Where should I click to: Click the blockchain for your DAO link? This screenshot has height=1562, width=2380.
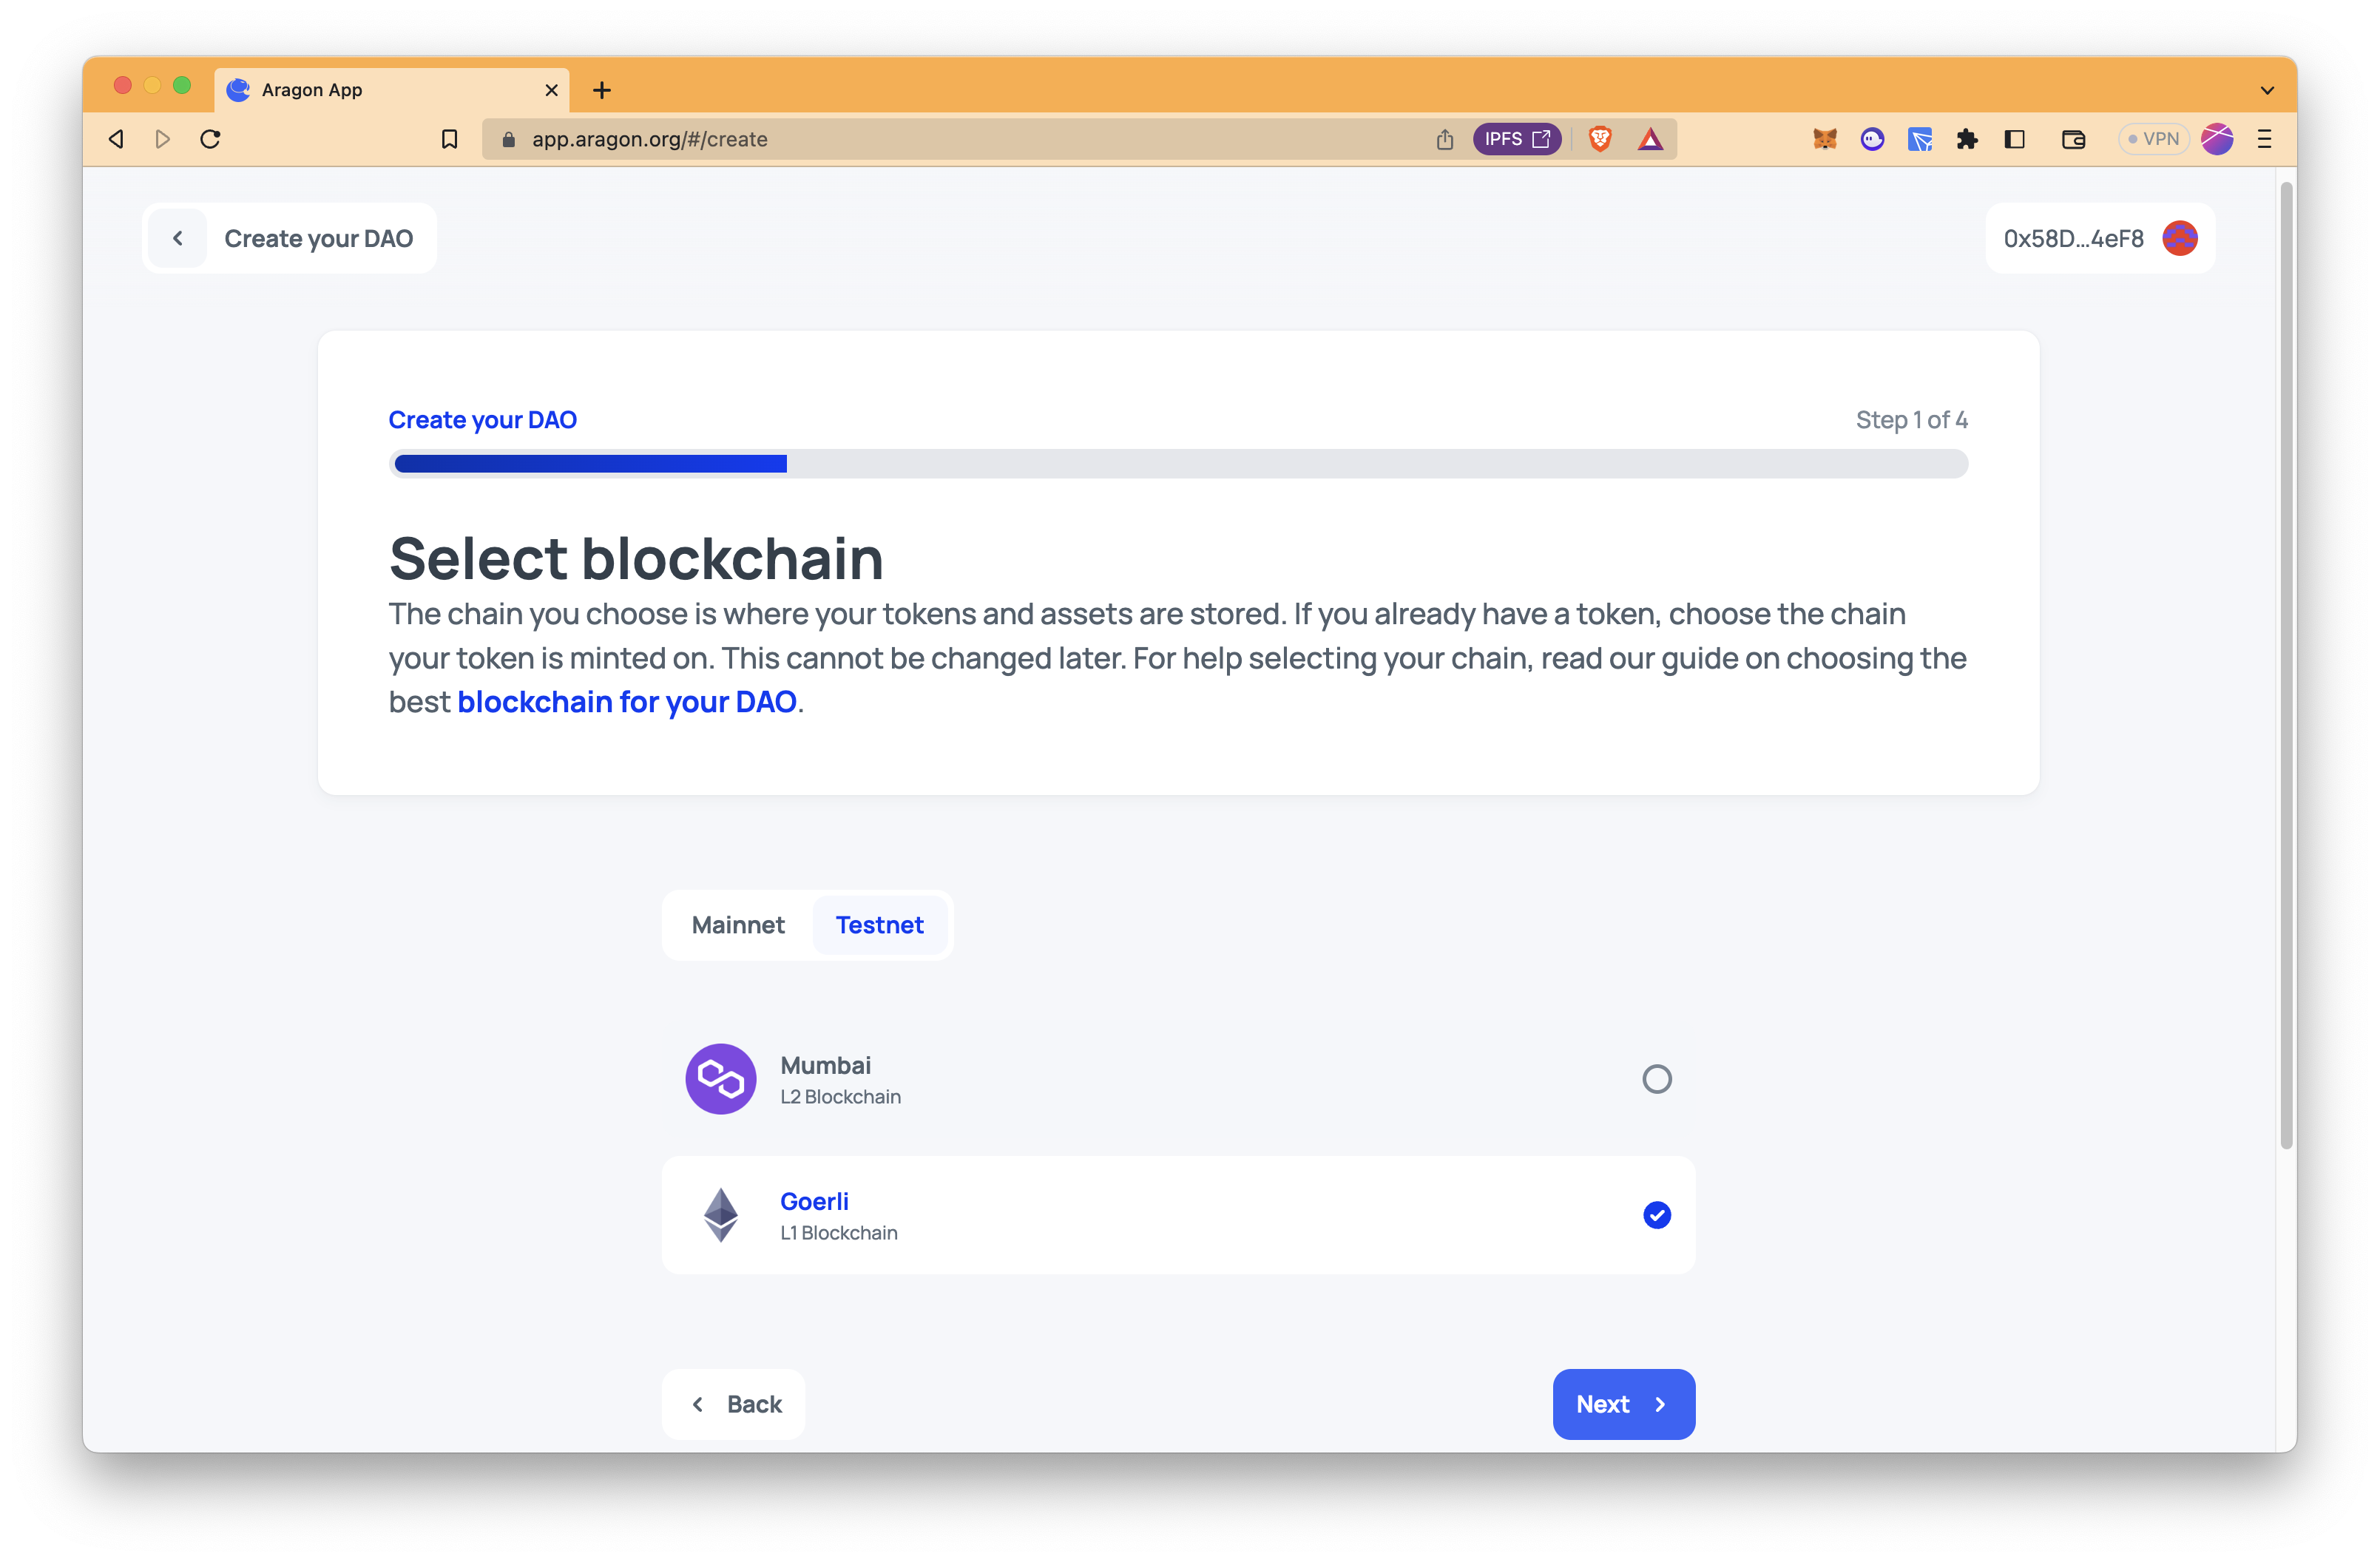tap(628, 701)
